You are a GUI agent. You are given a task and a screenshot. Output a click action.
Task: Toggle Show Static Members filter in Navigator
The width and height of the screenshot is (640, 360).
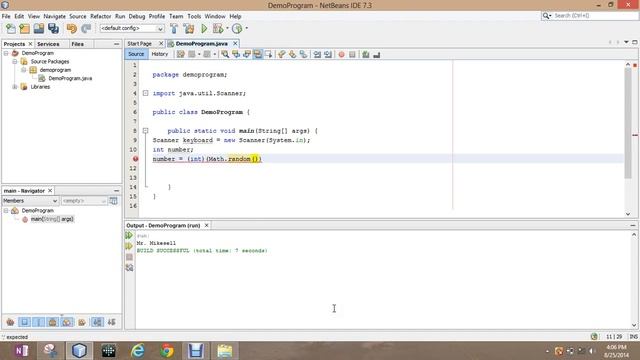click(x=39, y=322)
